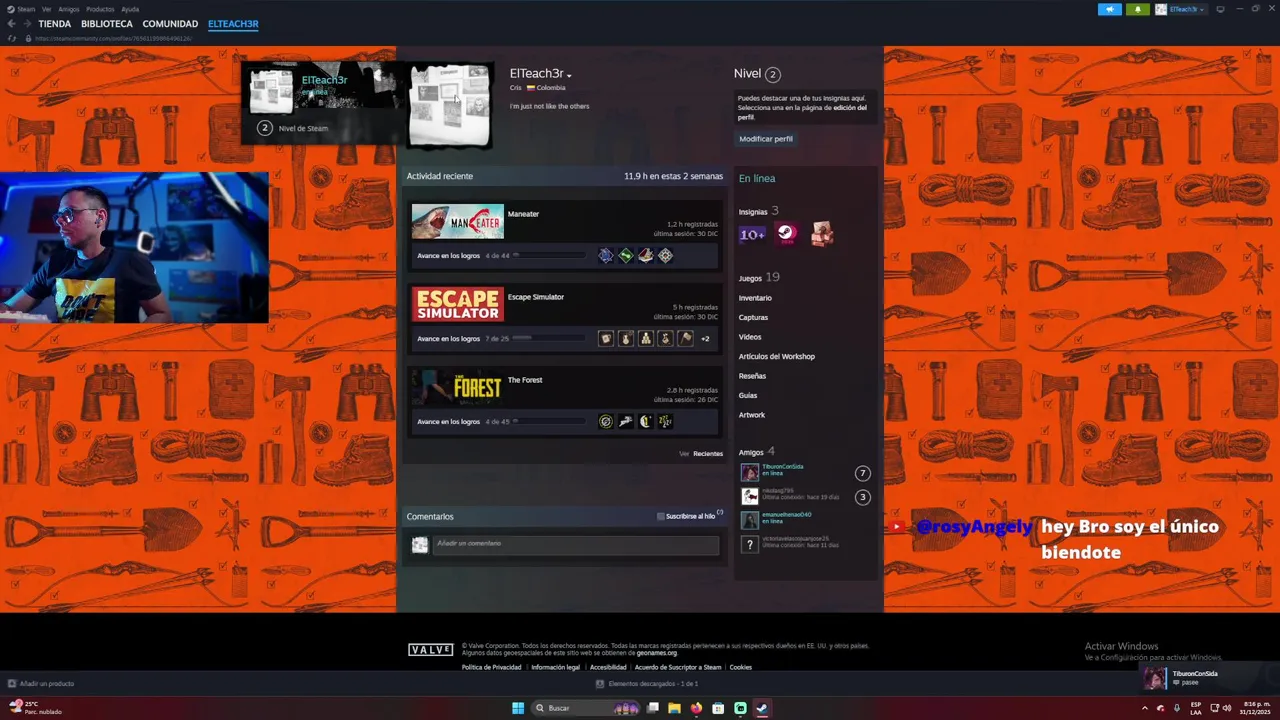Go back with the navigation arrow
This screenshot has width=1280, height=720.
click(11, 23)
